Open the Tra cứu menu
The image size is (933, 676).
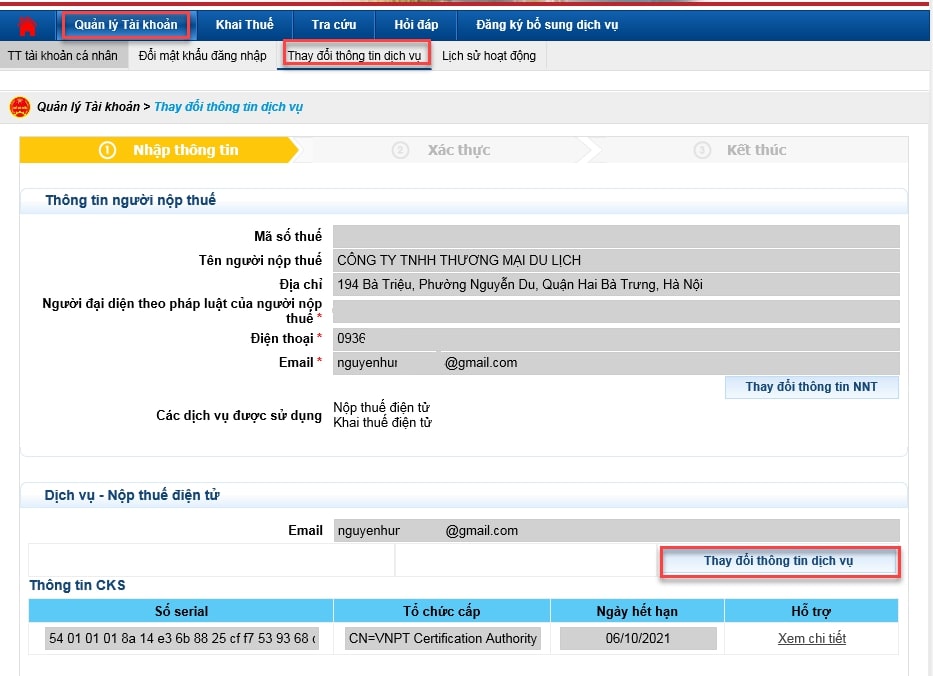(x=334, y=25)
